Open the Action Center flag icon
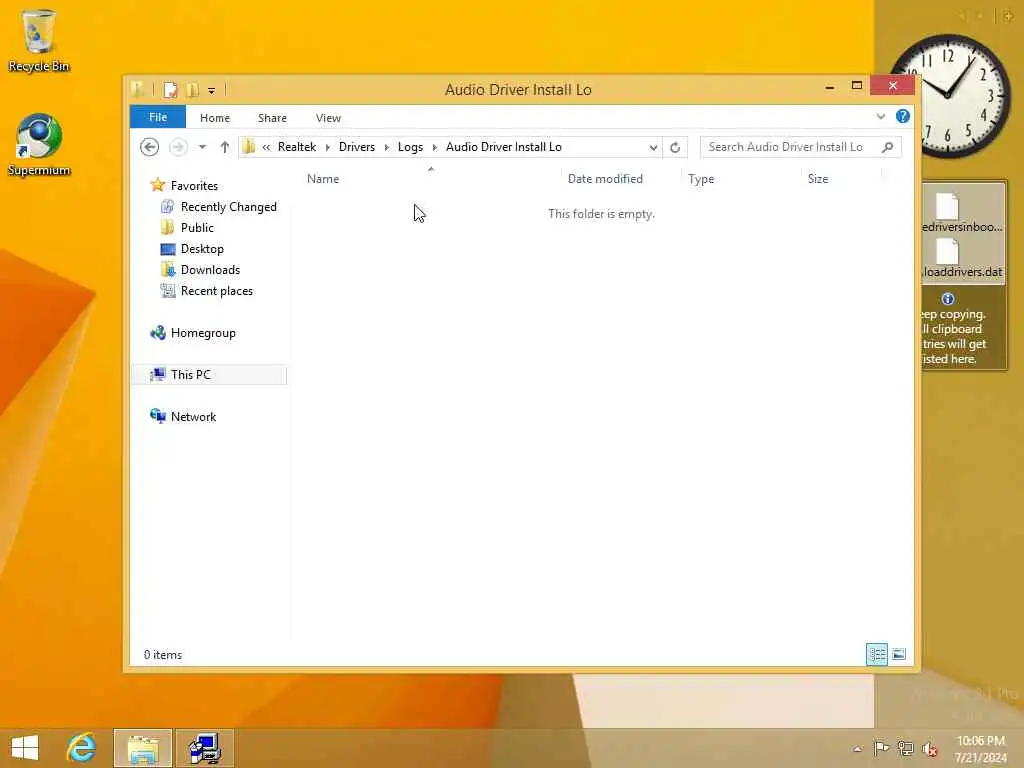The height and width of the screenshot is (768, 1024). pyautogui.click(x=881, y=748)
